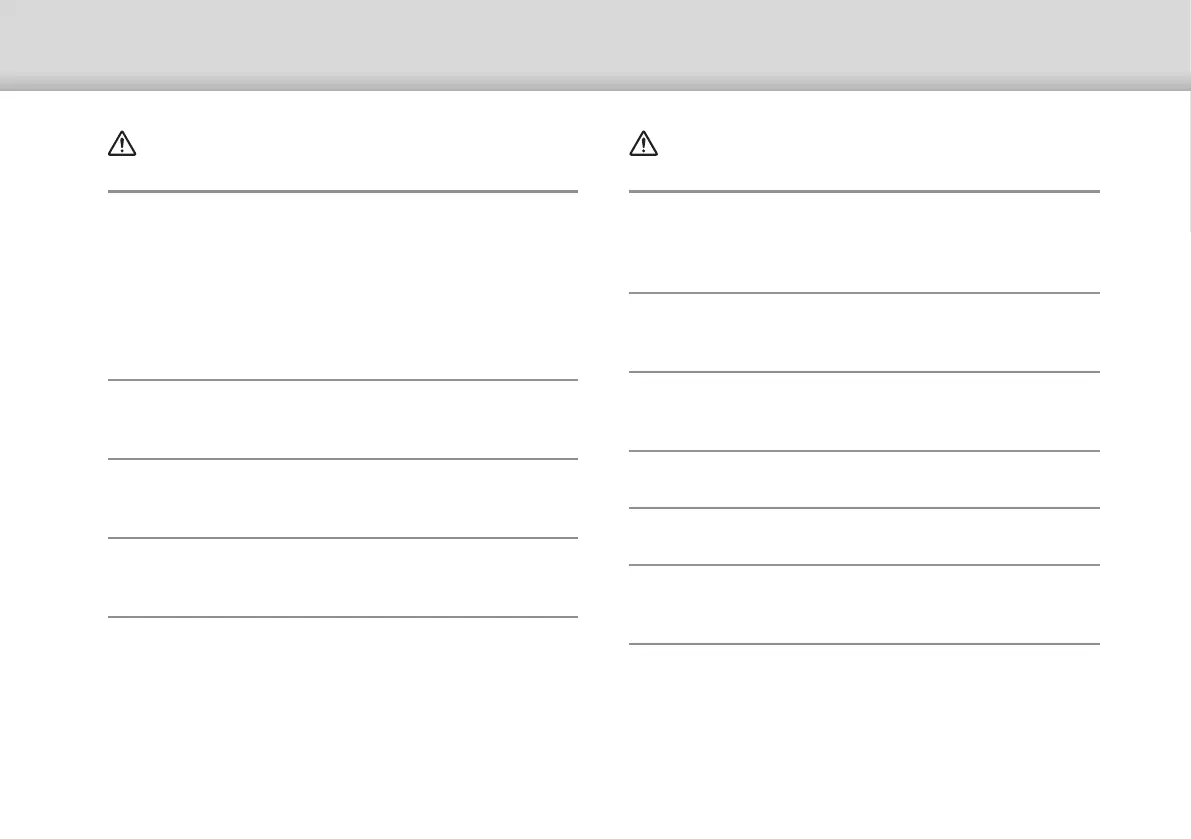1191x839 pixels.
Task: Select the fourth, last blank row in left column
Action: click(x=342, y=577)
